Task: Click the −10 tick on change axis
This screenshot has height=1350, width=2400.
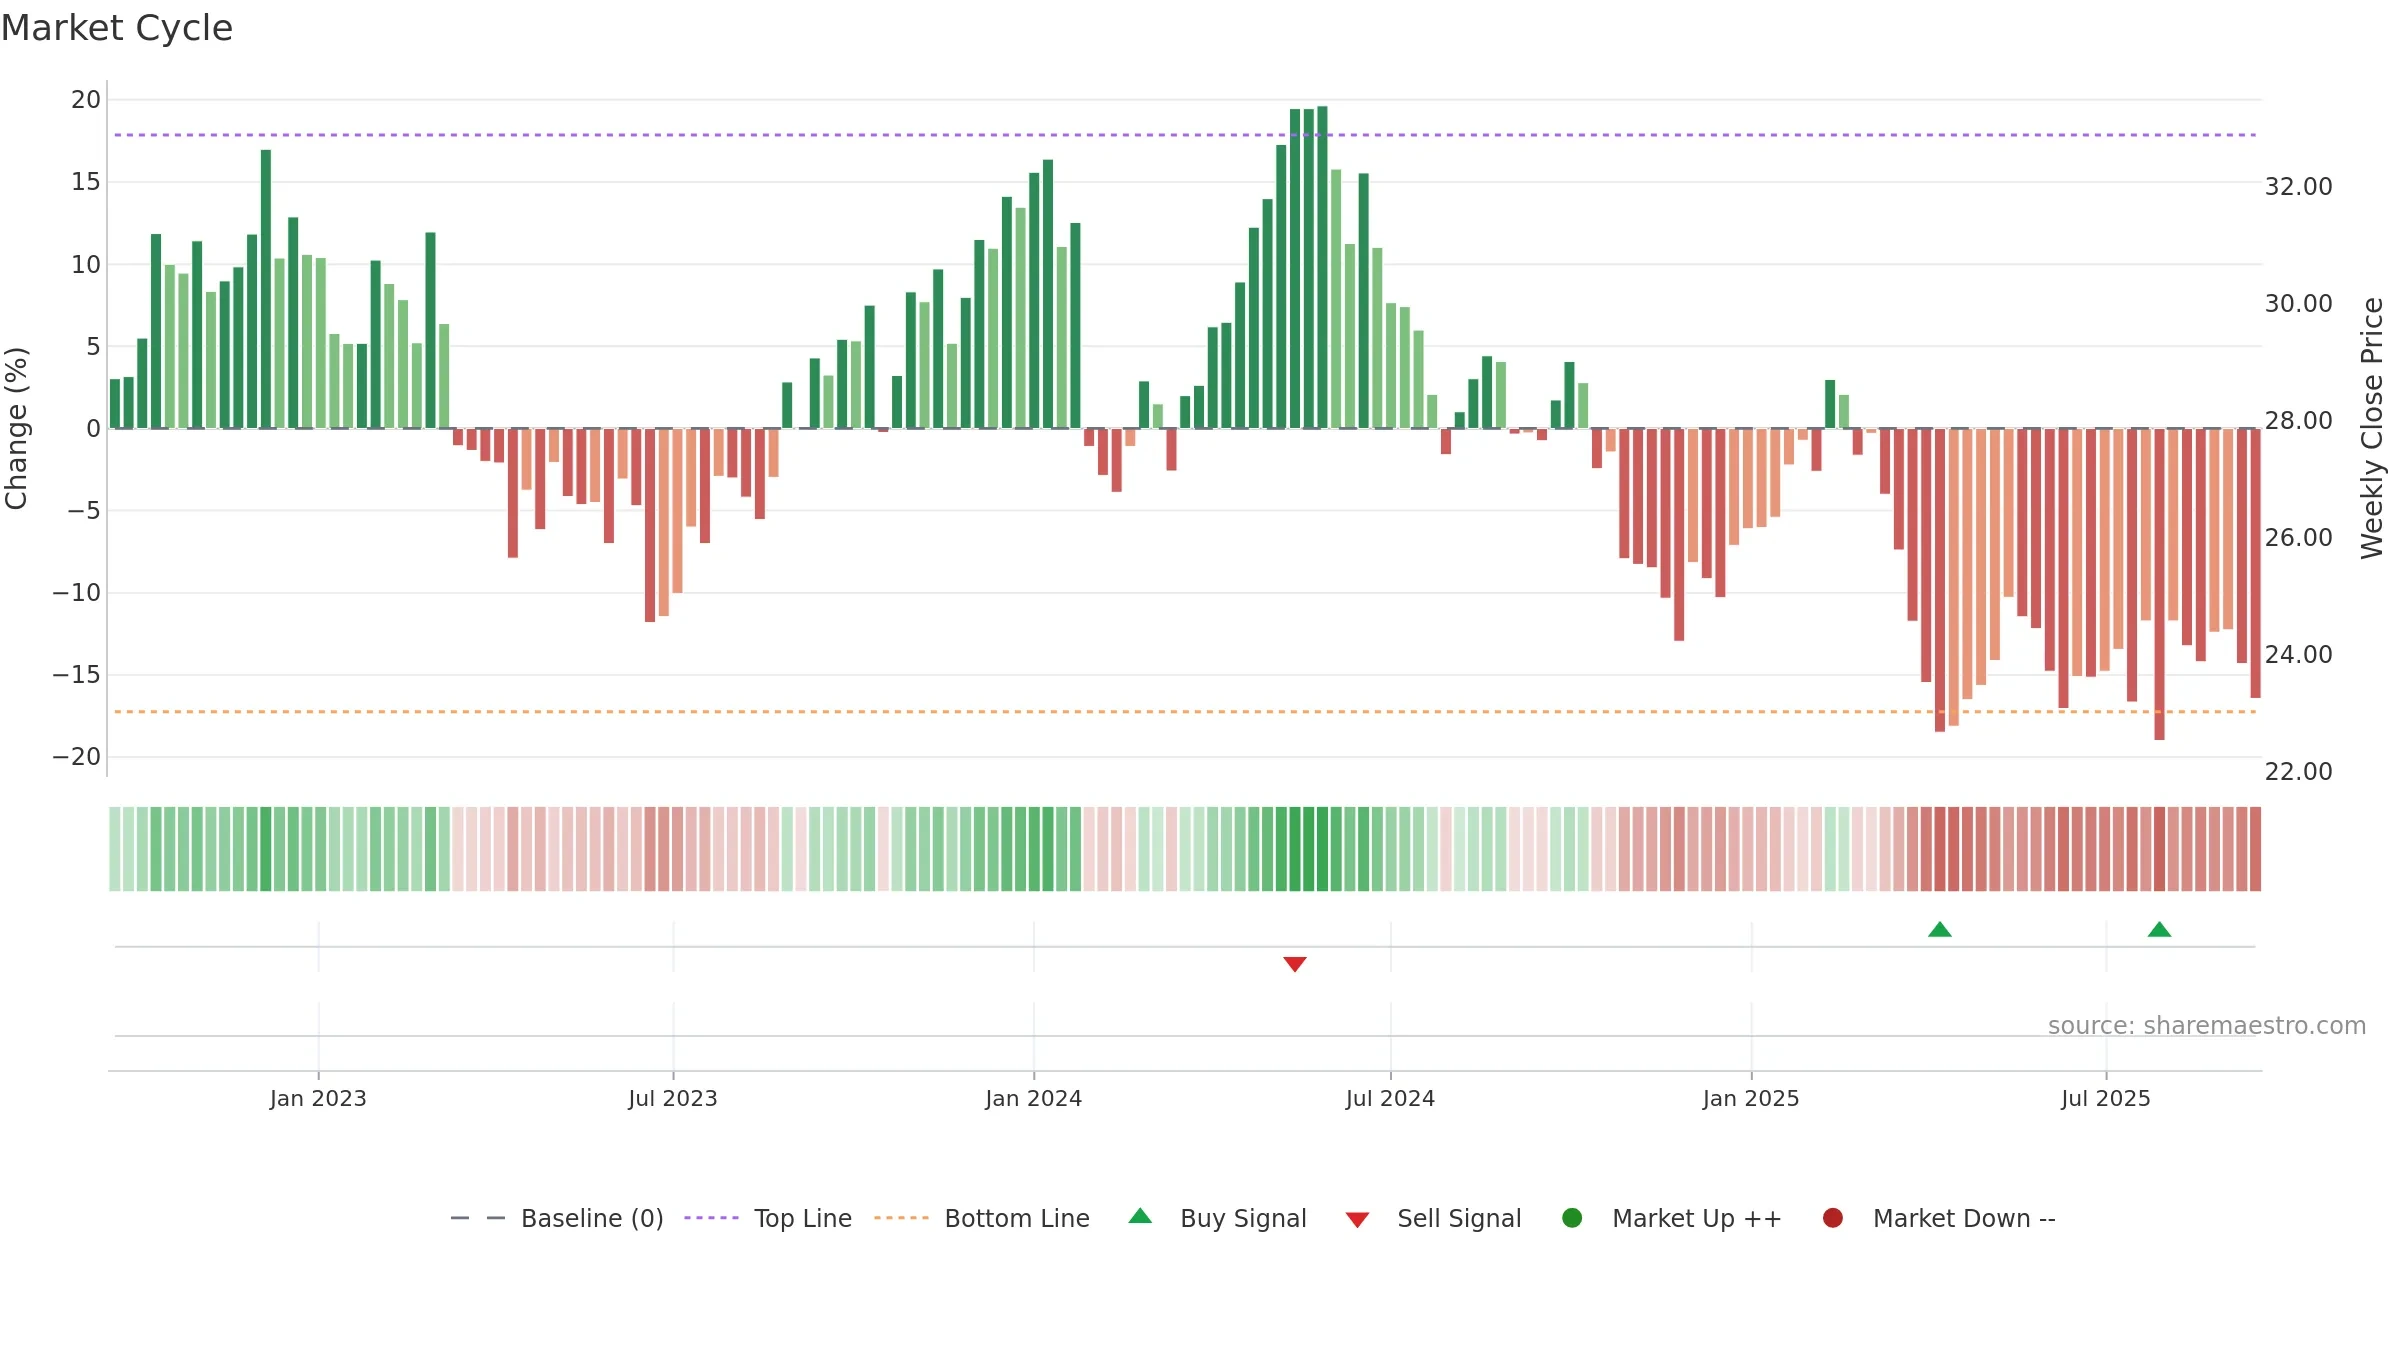Action: tap(77, 593)
